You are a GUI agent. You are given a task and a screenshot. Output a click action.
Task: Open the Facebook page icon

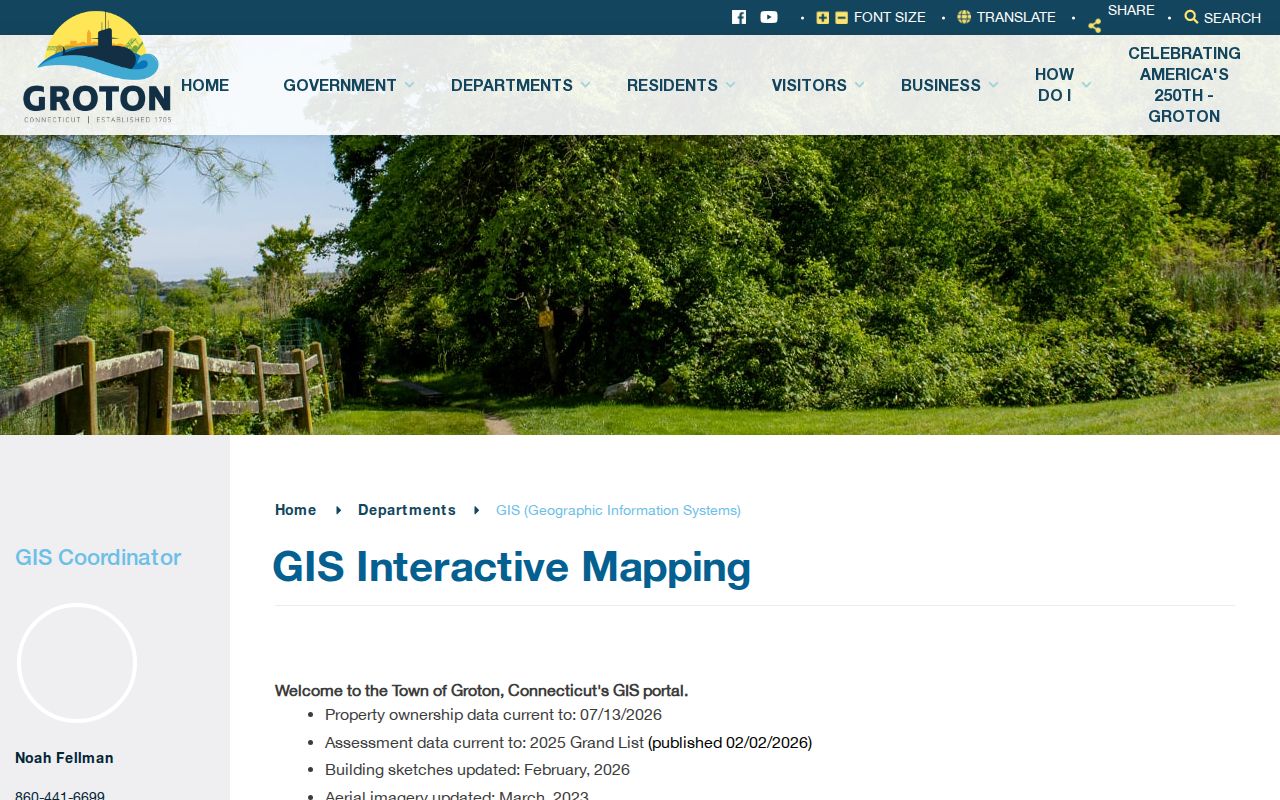(x=739, y=17)
